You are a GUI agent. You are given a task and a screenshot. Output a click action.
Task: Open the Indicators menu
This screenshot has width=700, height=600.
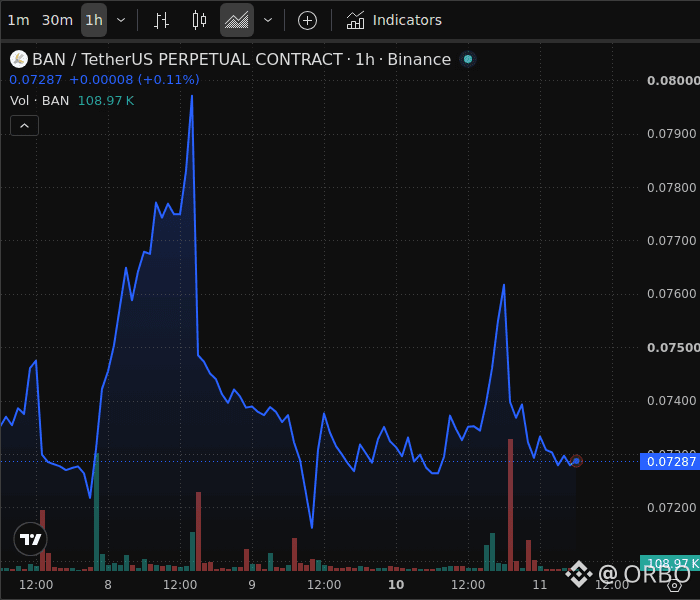tap(394, 20)
